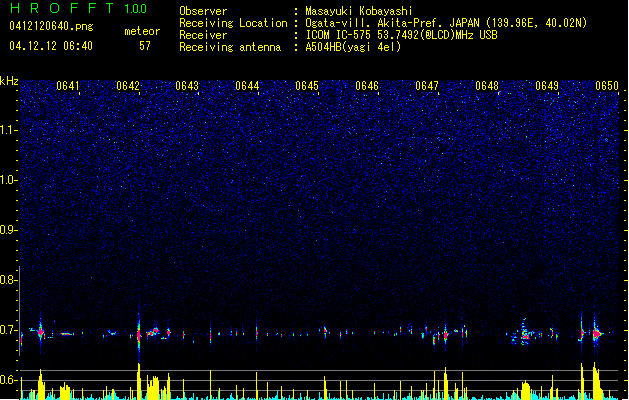Screen dimensions: 629x400
Task: Click the 0646 time marker
Action: tap(367, 86)
